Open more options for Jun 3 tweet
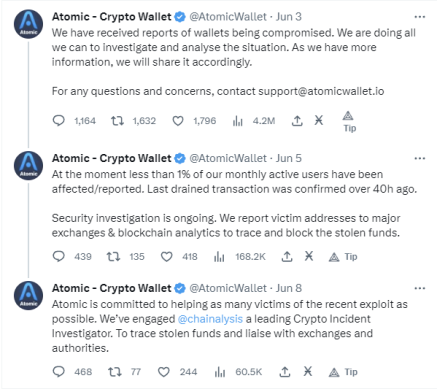This screenshot has width=437, height=389. click(x=420, y=17)
